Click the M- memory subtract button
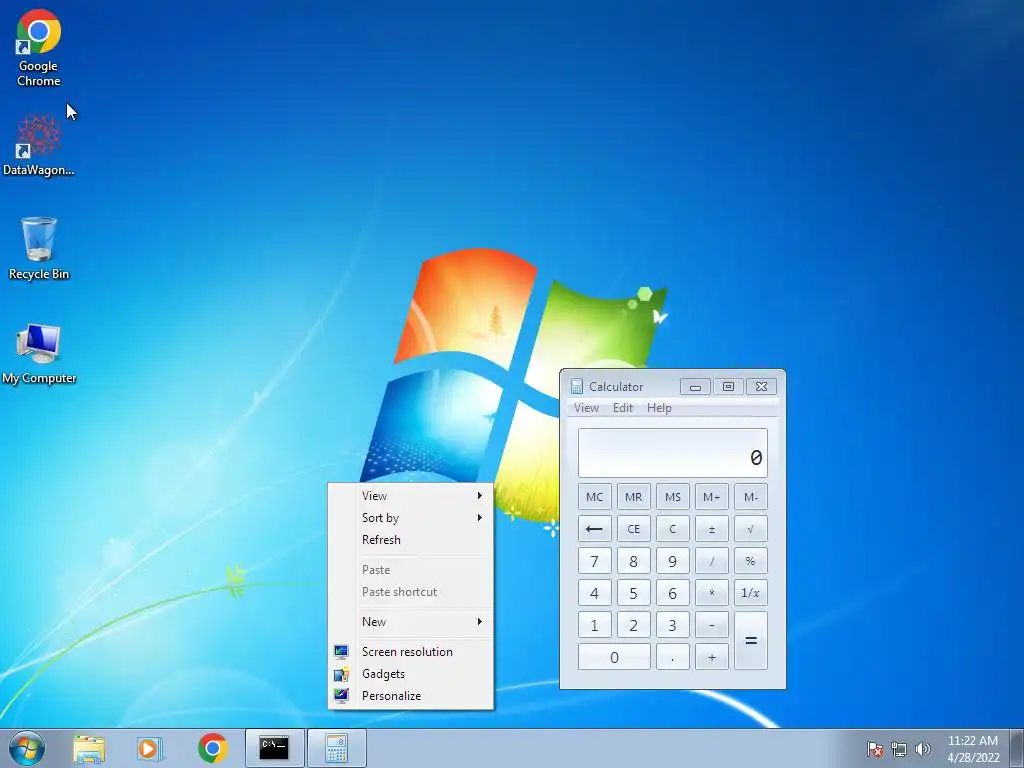1024x768 pixels. tap(751, 497)
